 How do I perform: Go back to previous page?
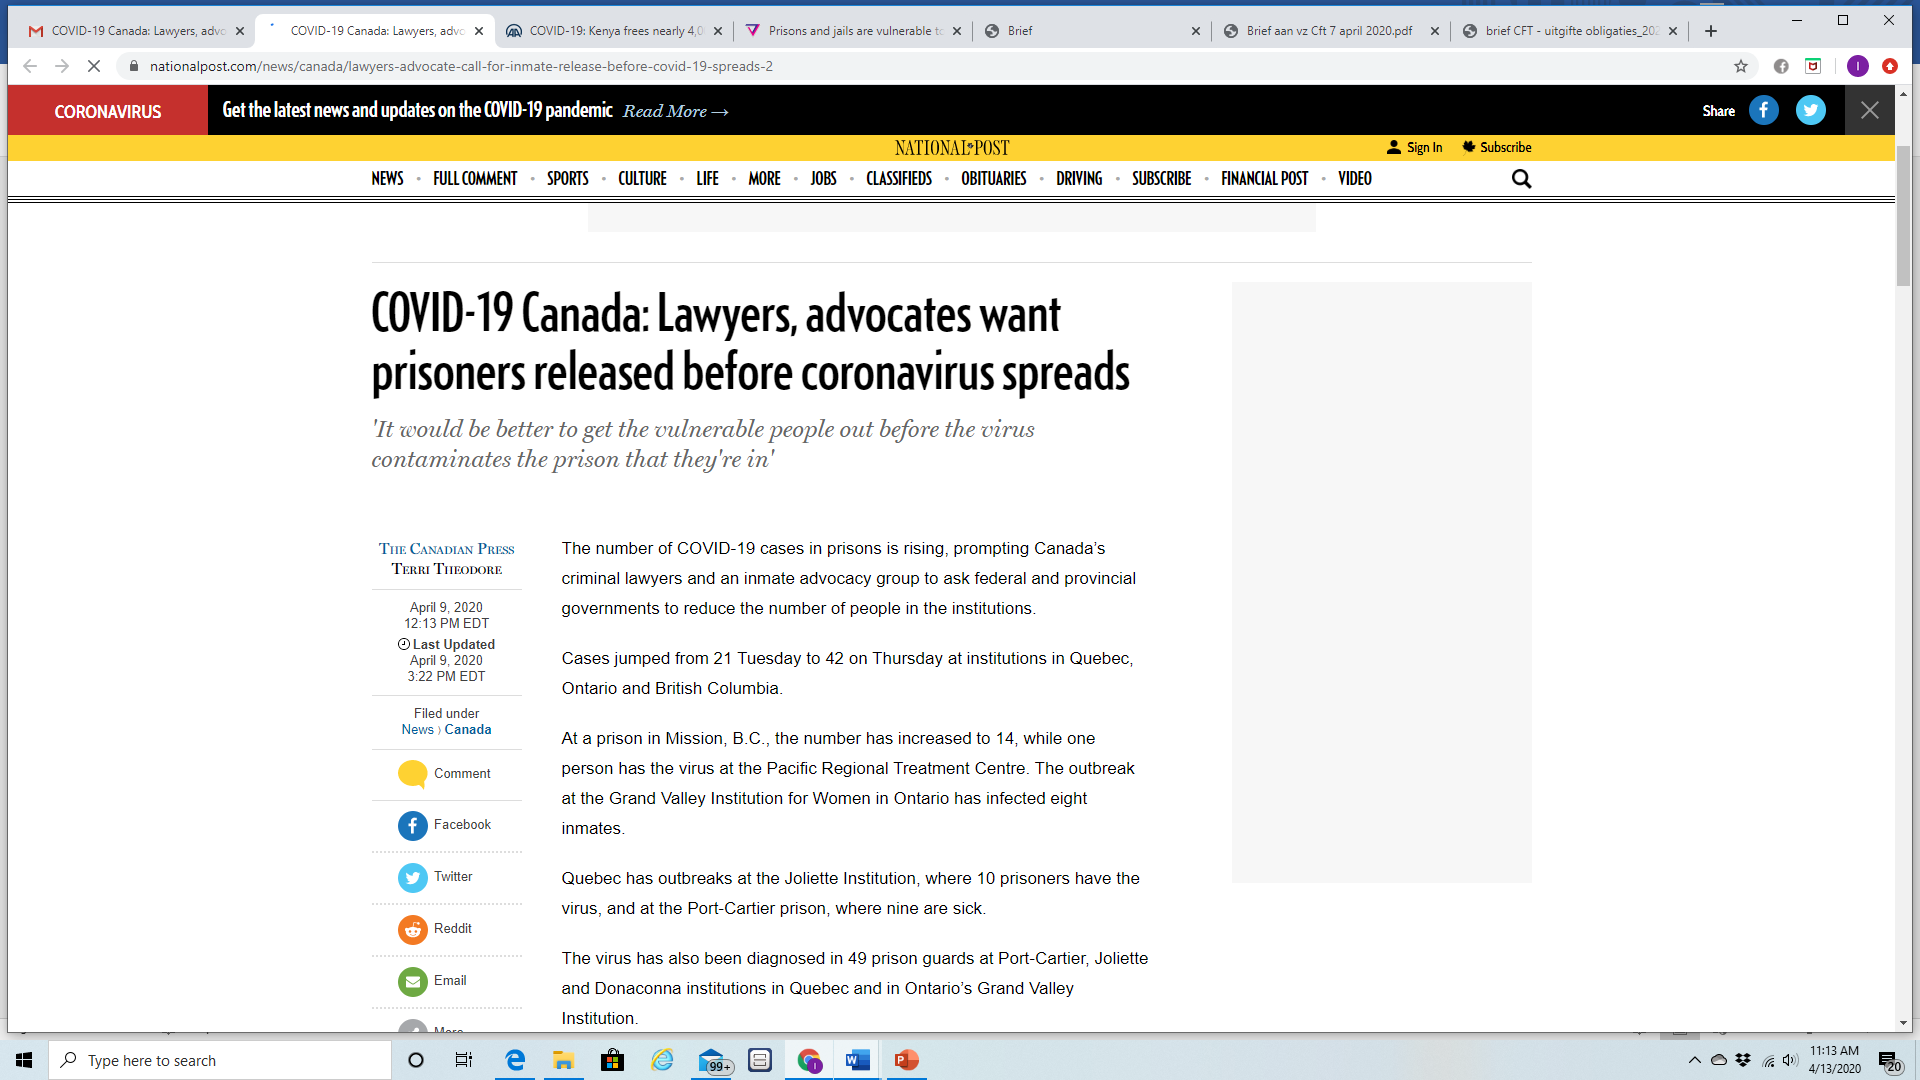click(x=30, y=66)
